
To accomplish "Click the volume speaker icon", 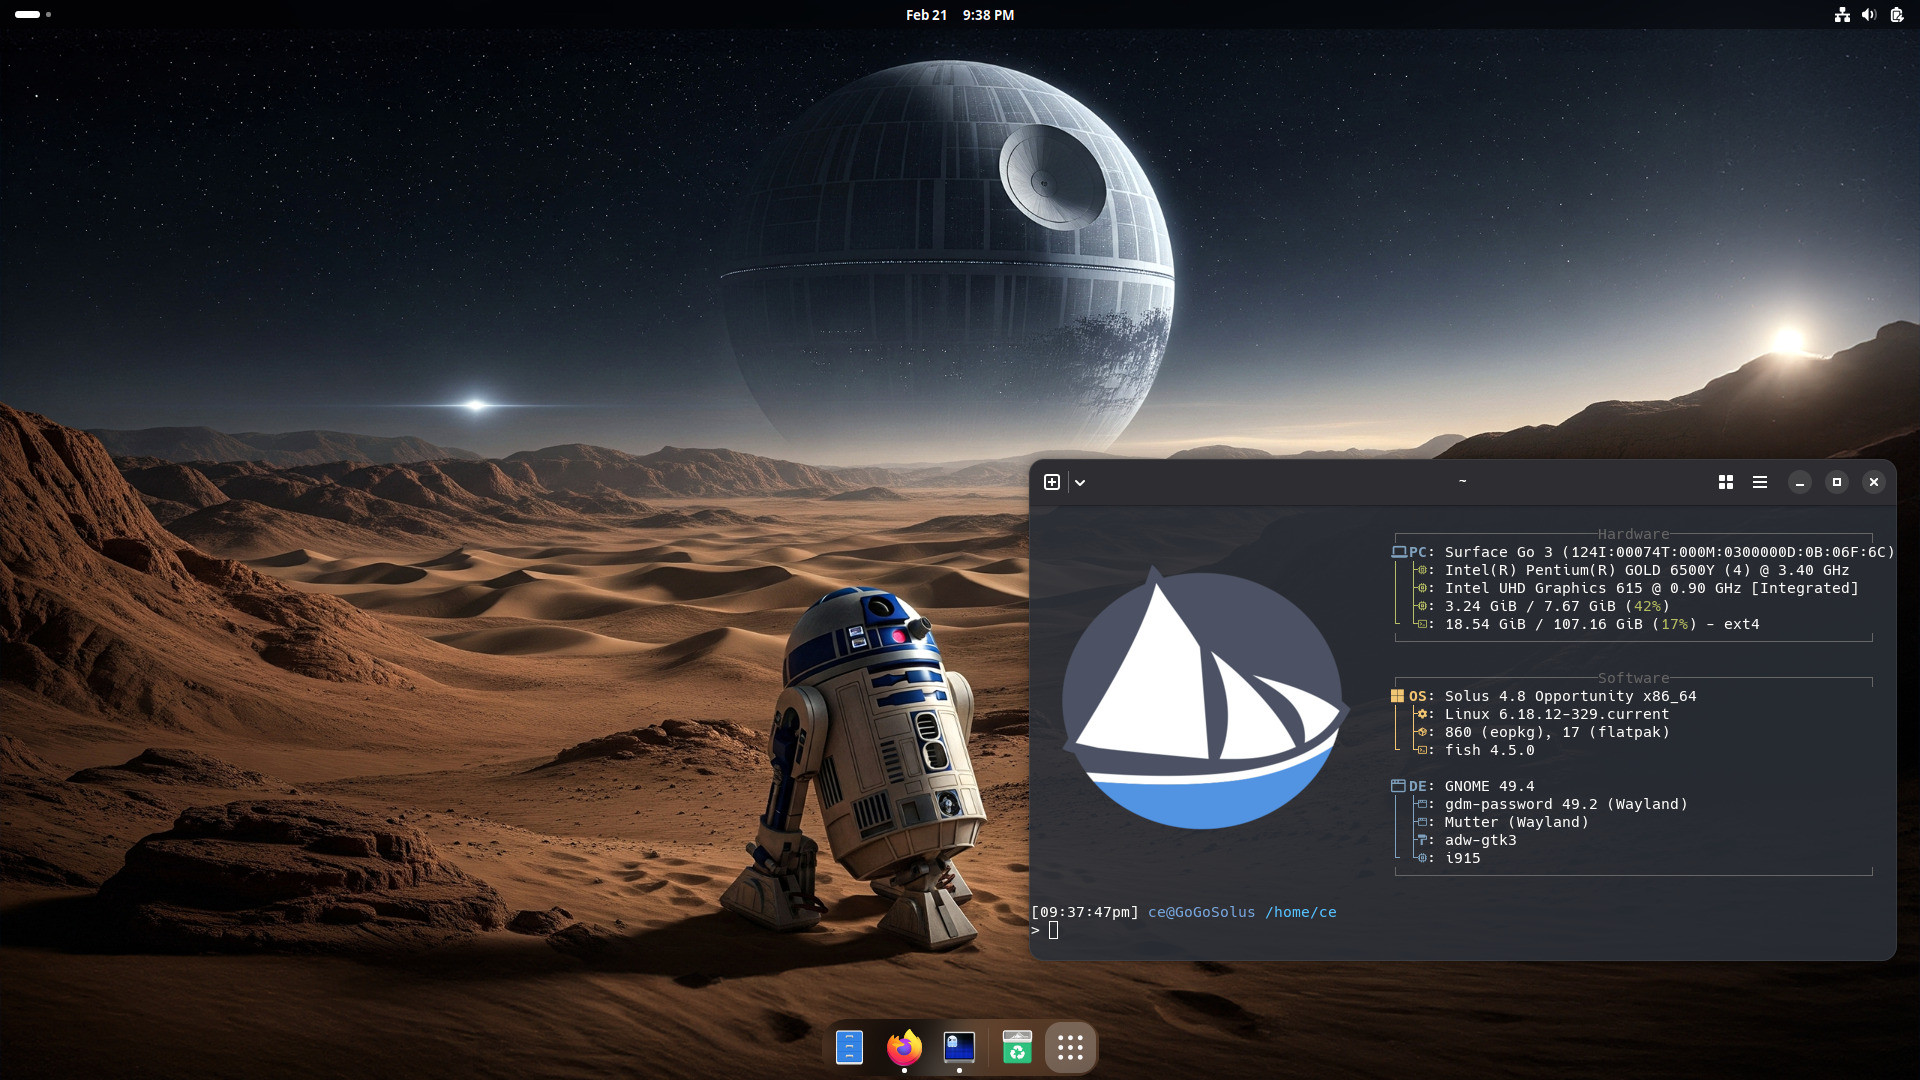I will [x=1868, y=15].
